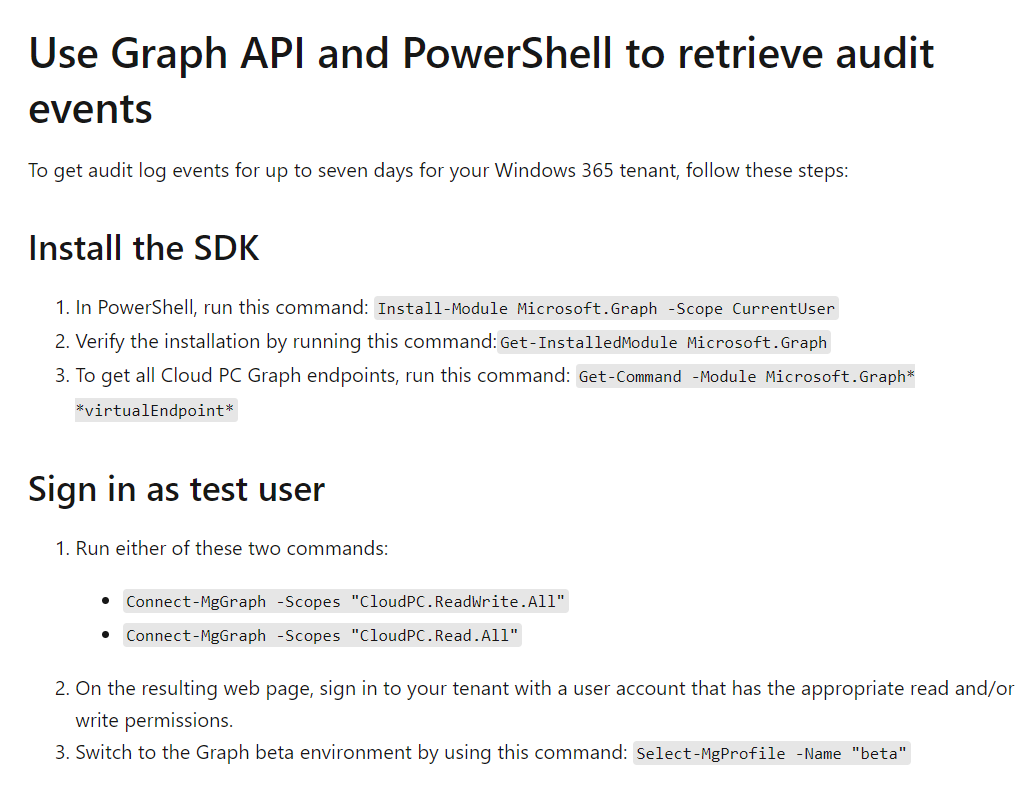The height and width of the screenshot is (807, 1031).
Task: Click the Install the SDK heading
Action: [143, 249]
